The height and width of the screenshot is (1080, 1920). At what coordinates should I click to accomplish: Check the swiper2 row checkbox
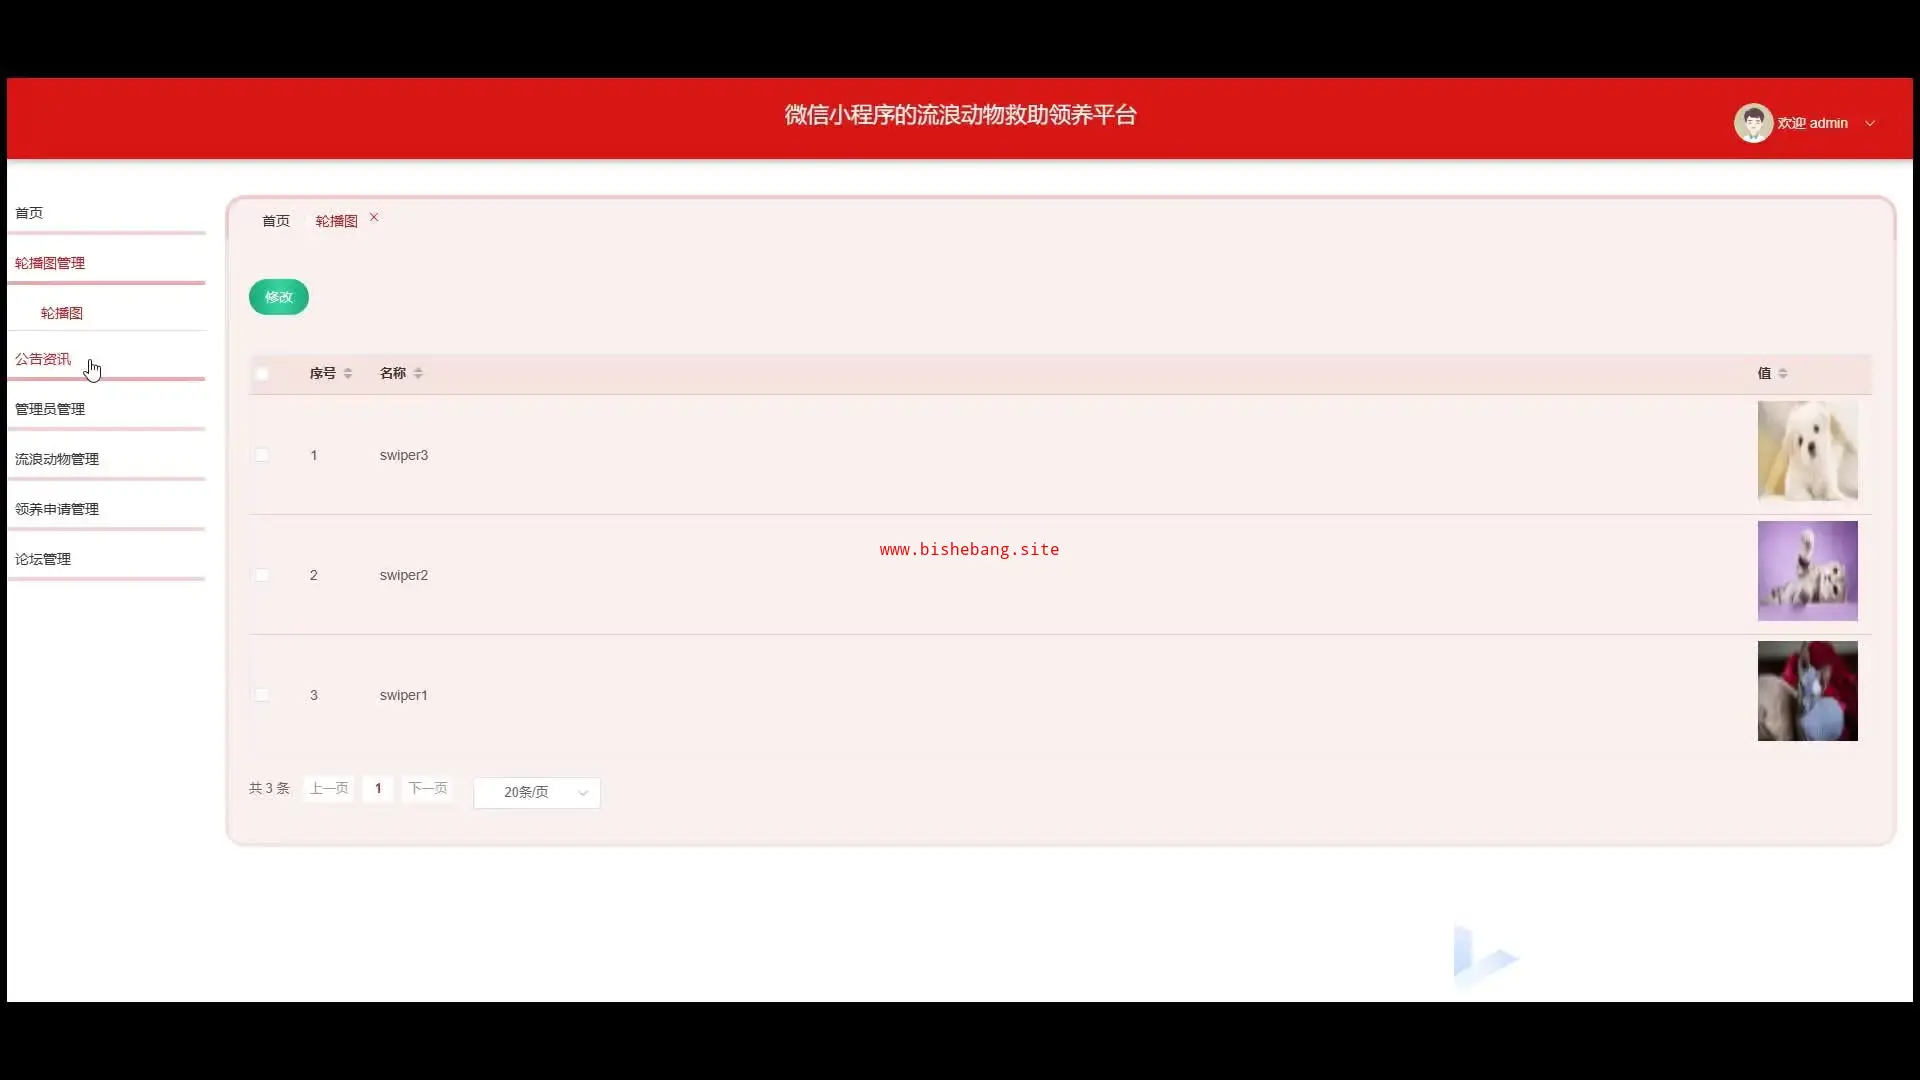coord(262,575)
